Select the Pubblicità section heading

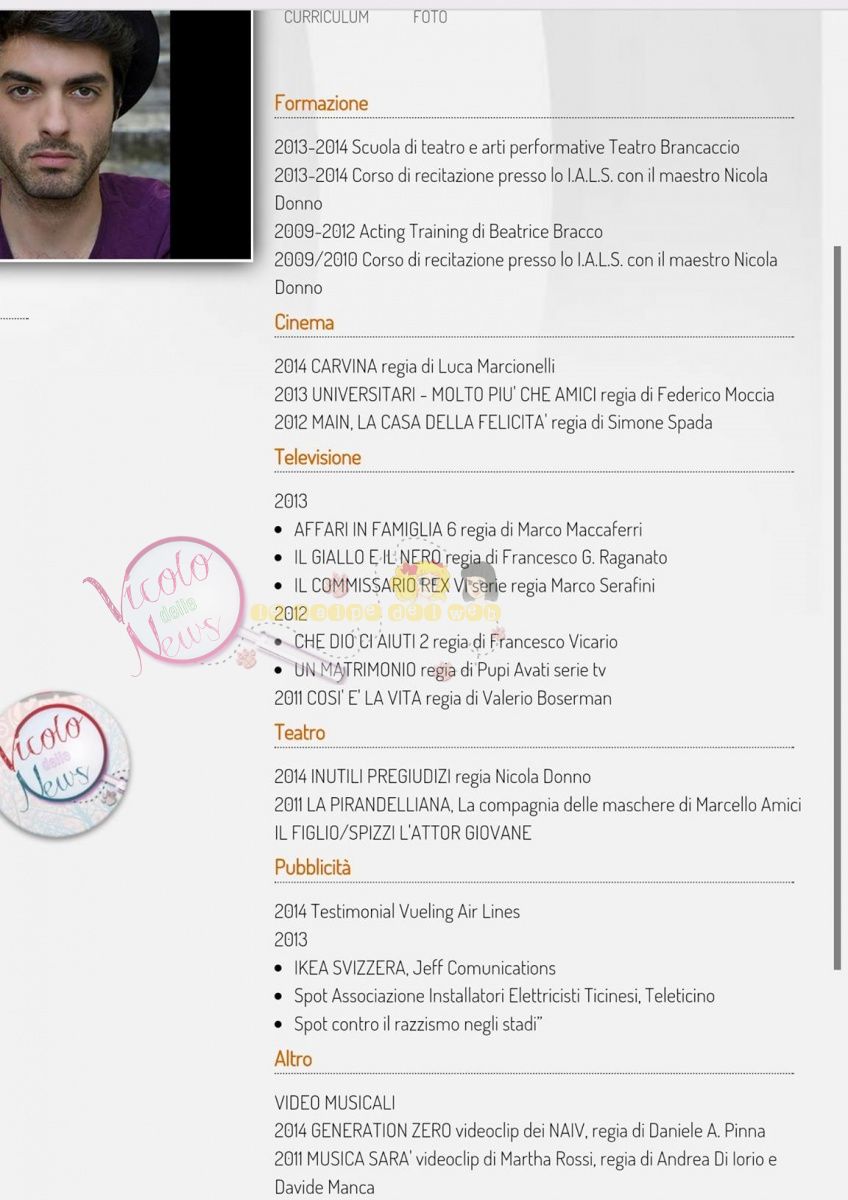pos(313,867)
